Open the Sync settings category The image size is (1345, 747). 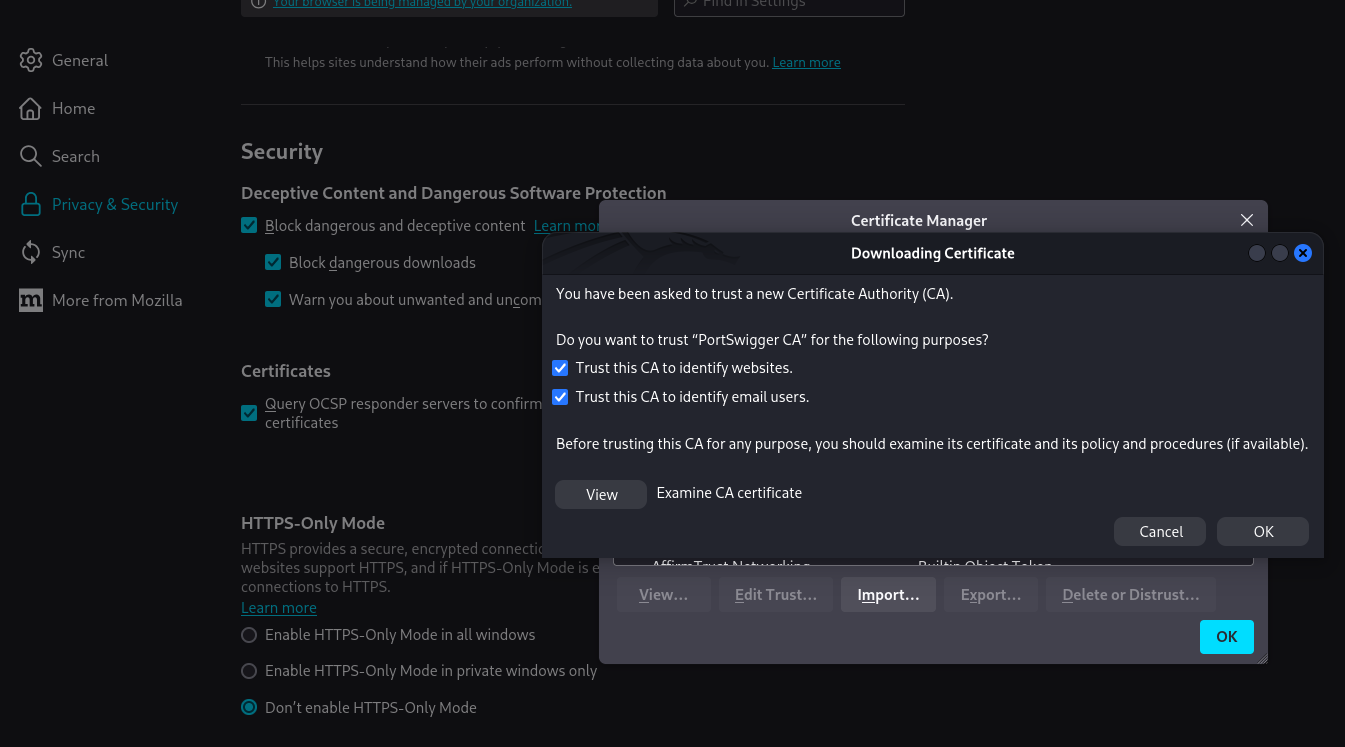[68, 252]
